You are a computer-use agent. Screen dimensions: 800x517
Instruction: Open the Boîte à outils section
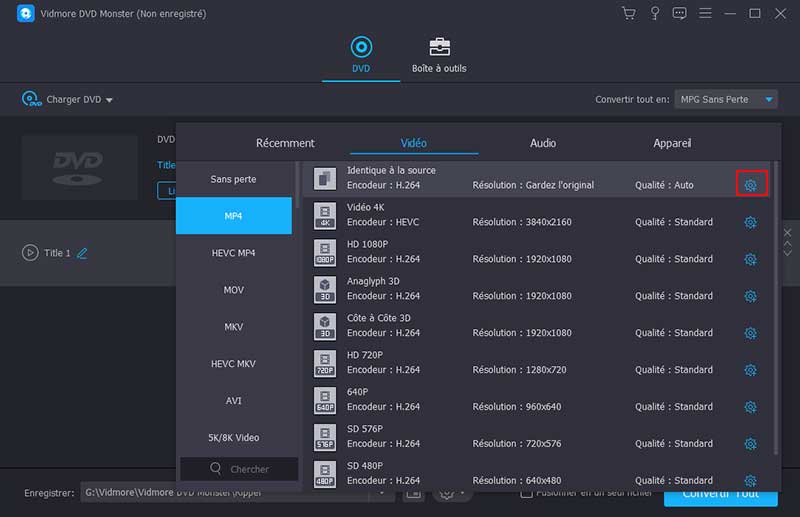(x=439, y=55)
